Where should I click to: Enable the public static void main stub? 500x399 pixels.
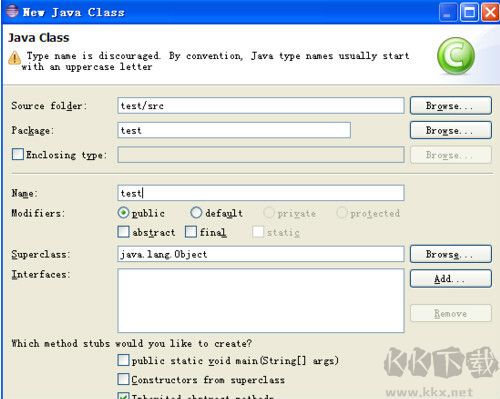pos(123,360)
